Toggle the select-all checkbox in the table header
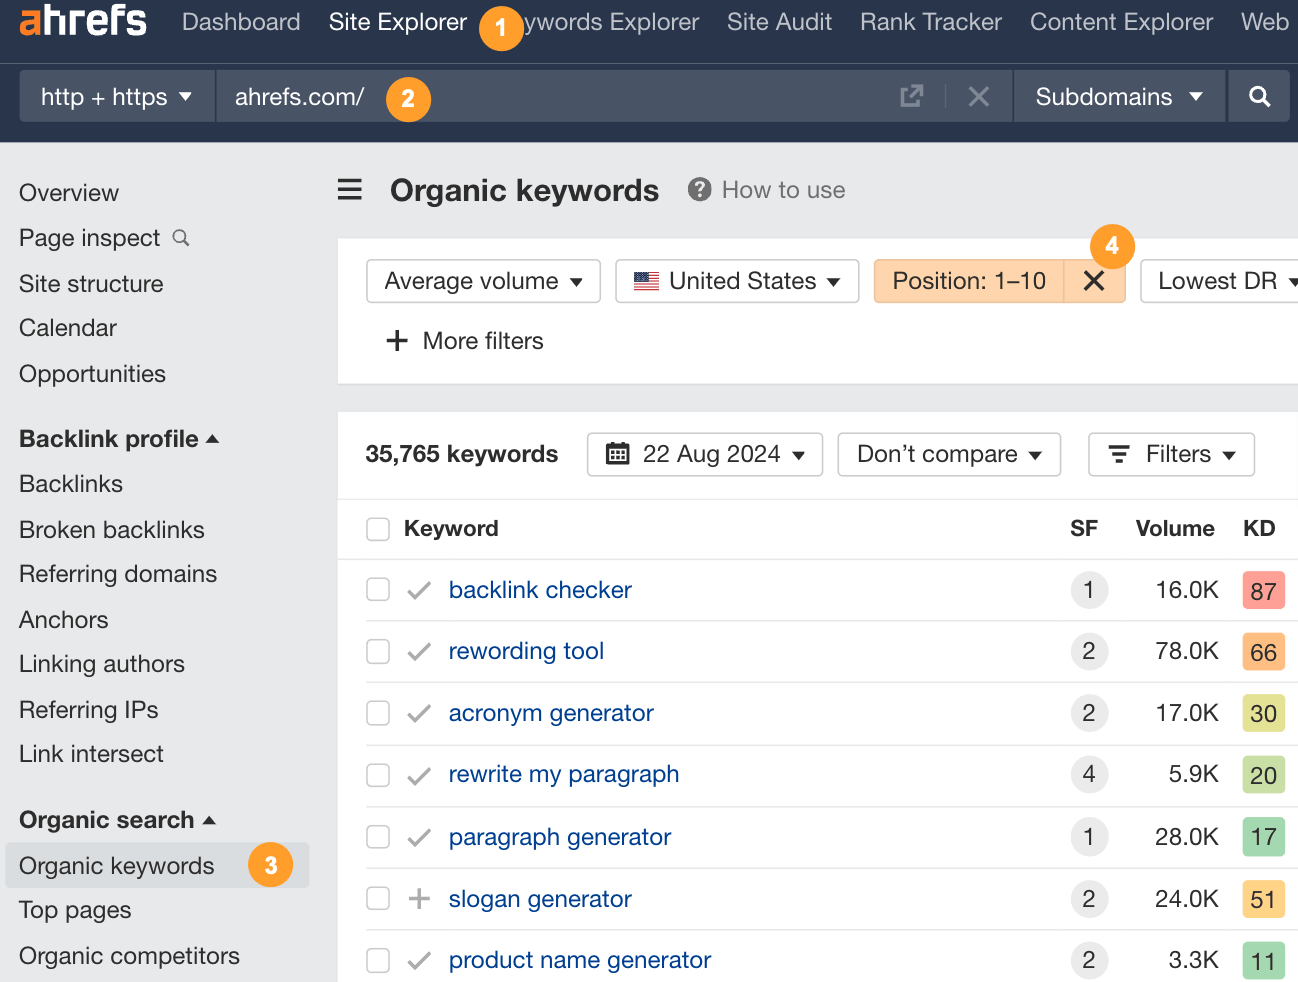The height and width of the screenshot is (982, 1298). tap(377, 529)
